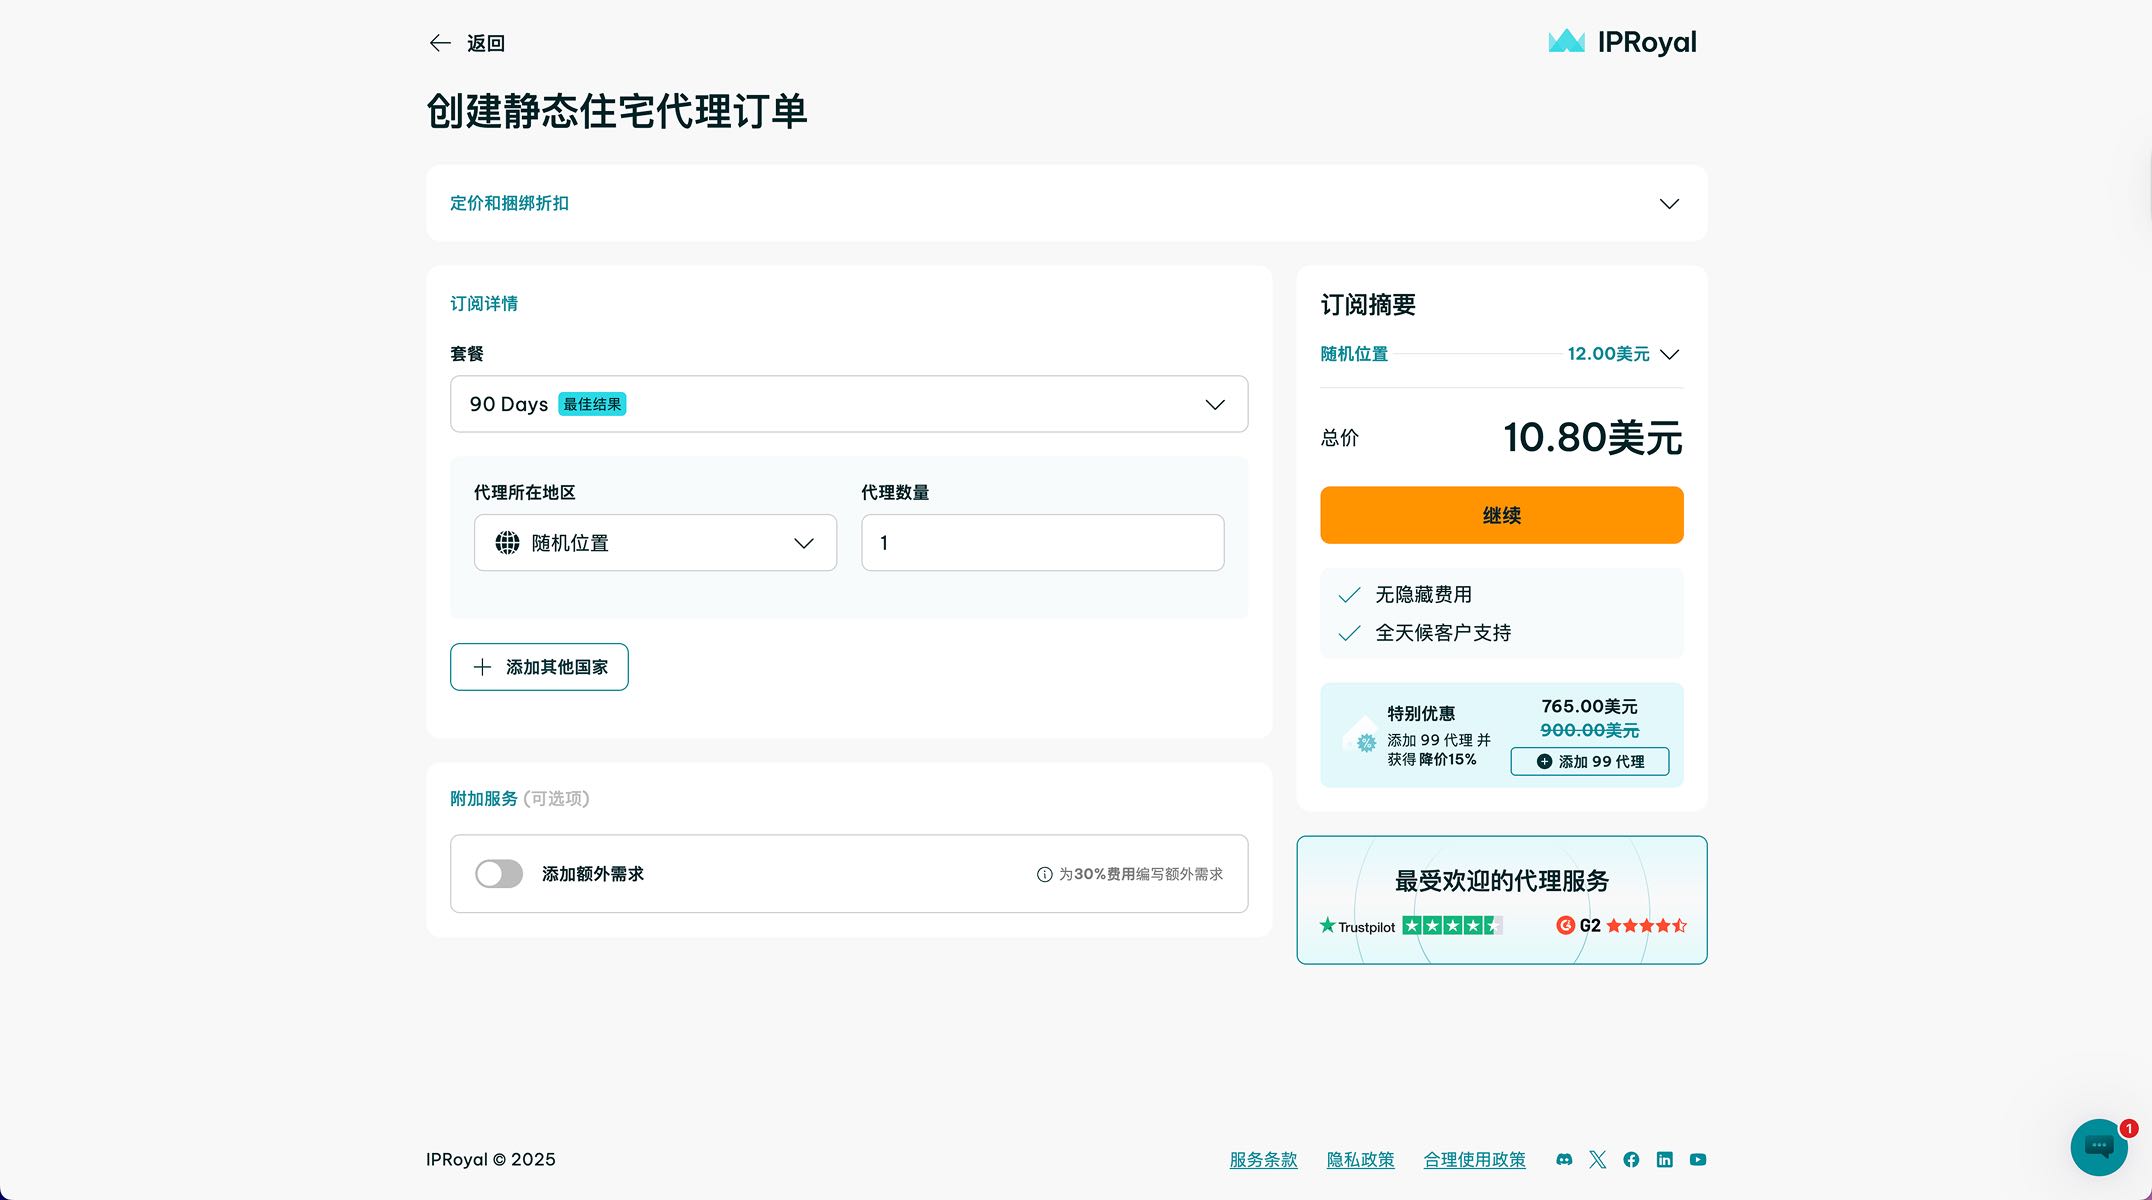Click the 代理数量 quantity input field
Image resolution: width=2152 pixels, height=1200 pixels.
[1042, 543]
